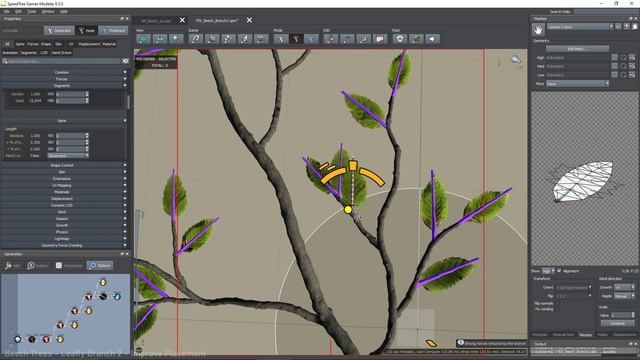Screen dimensions: 640x360
Task: Click the properties search field
Action: (x=63, y=61)
